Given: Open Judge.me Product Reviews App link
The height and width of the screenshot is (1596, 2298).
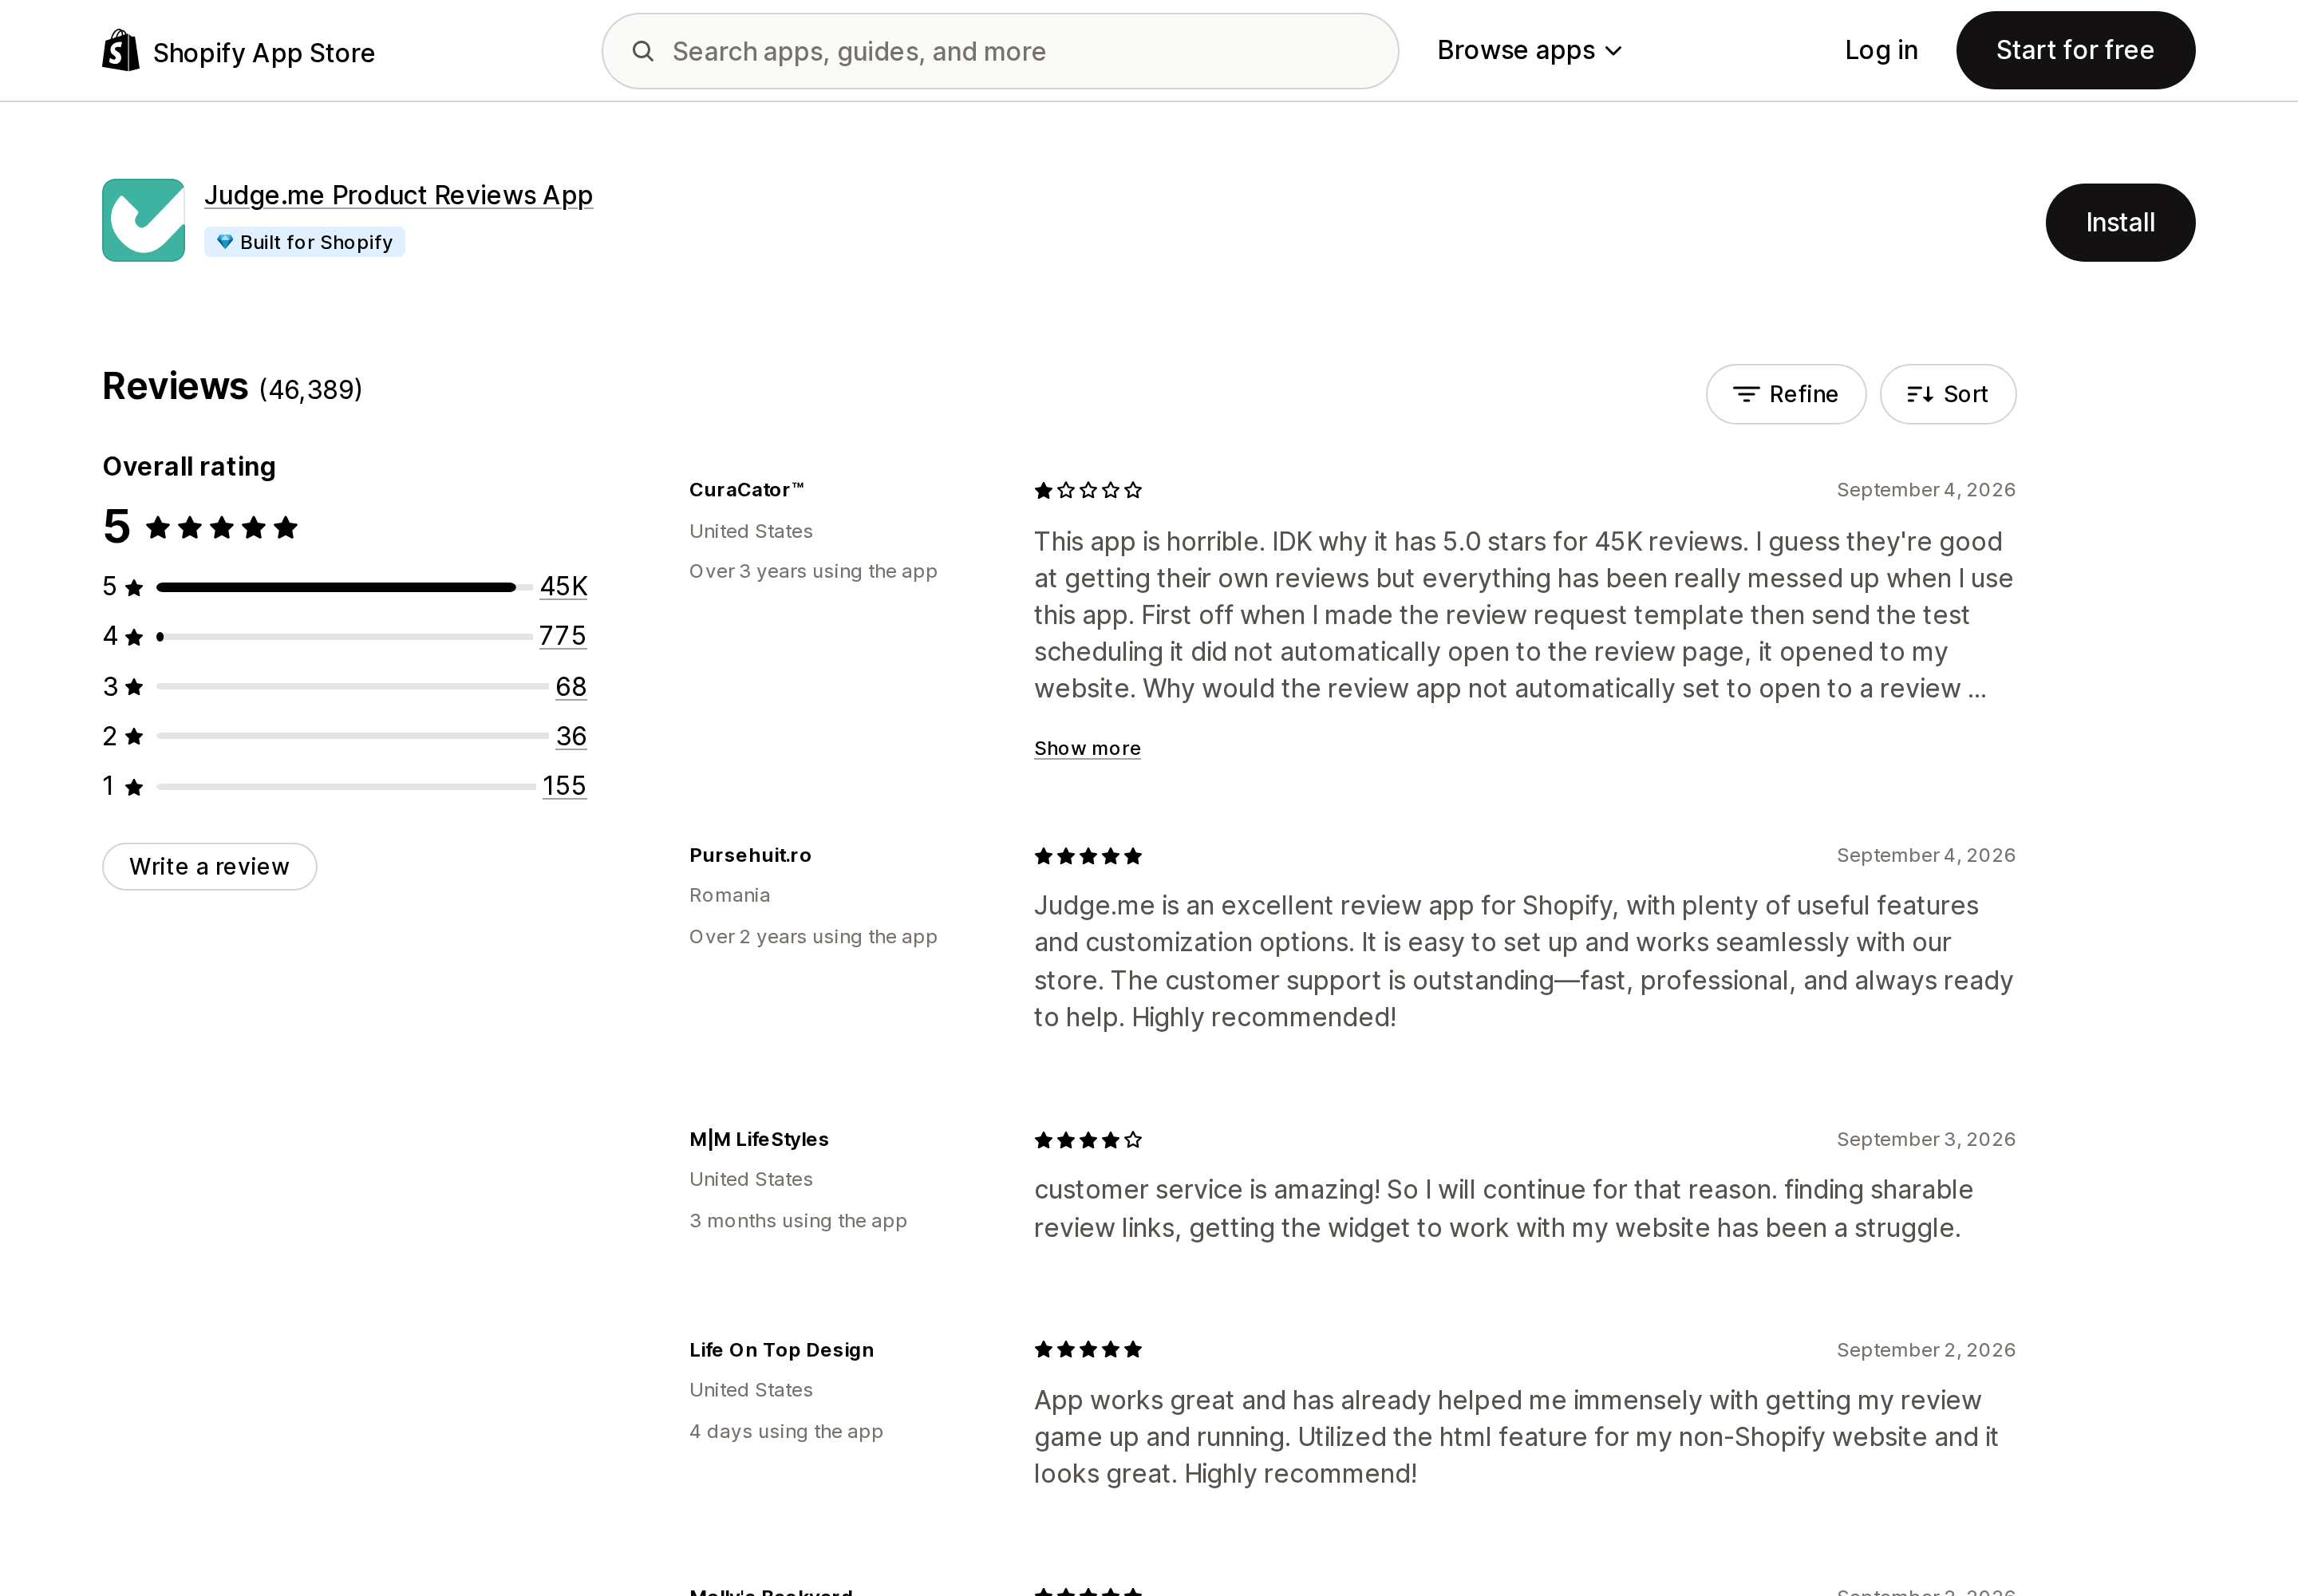Looking at the screenshot, I should (398, 195).
